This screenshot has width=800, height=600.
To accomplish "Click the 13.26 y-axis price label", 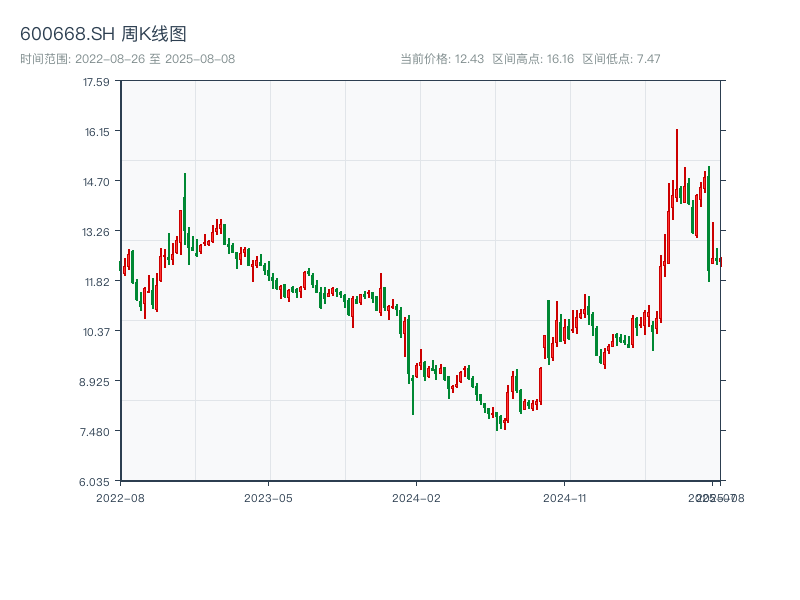I will click(96, 232).
